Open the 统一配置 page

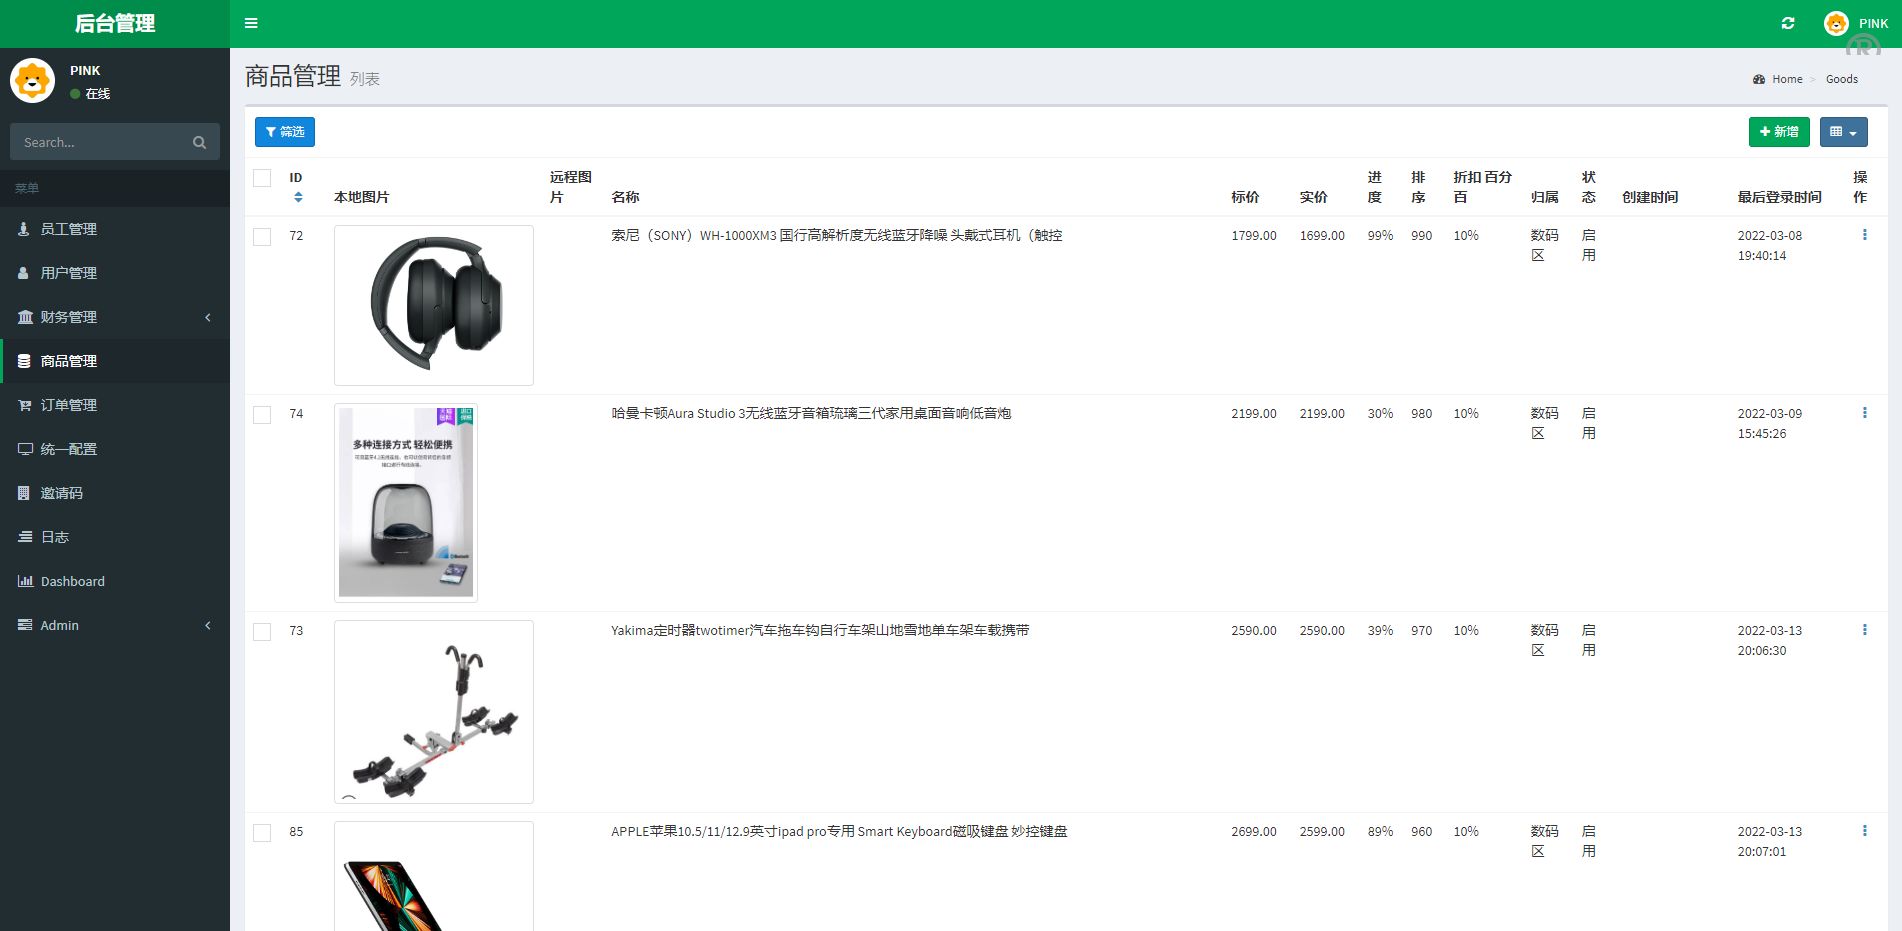69,449
